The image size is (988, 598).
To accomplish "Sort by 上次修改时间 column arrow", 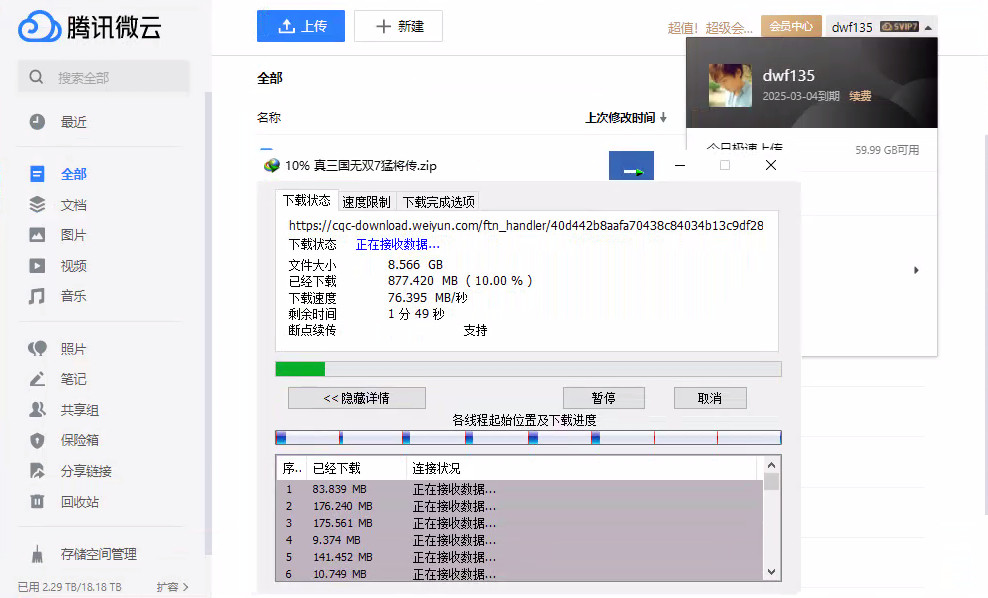I will [x=663, y=118].
